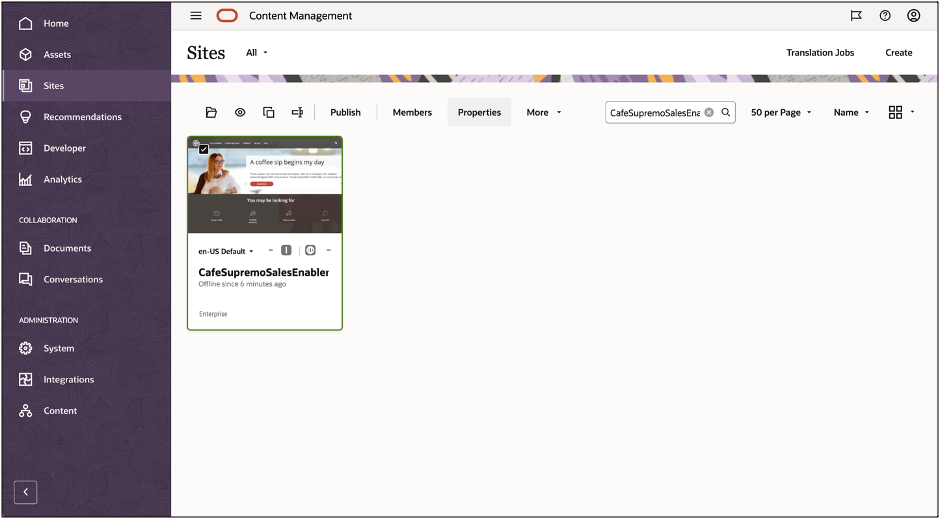Select Sites in the sidebar
Image resolution: width=940 pixels, height=518 pixels.
coord(86,86)
